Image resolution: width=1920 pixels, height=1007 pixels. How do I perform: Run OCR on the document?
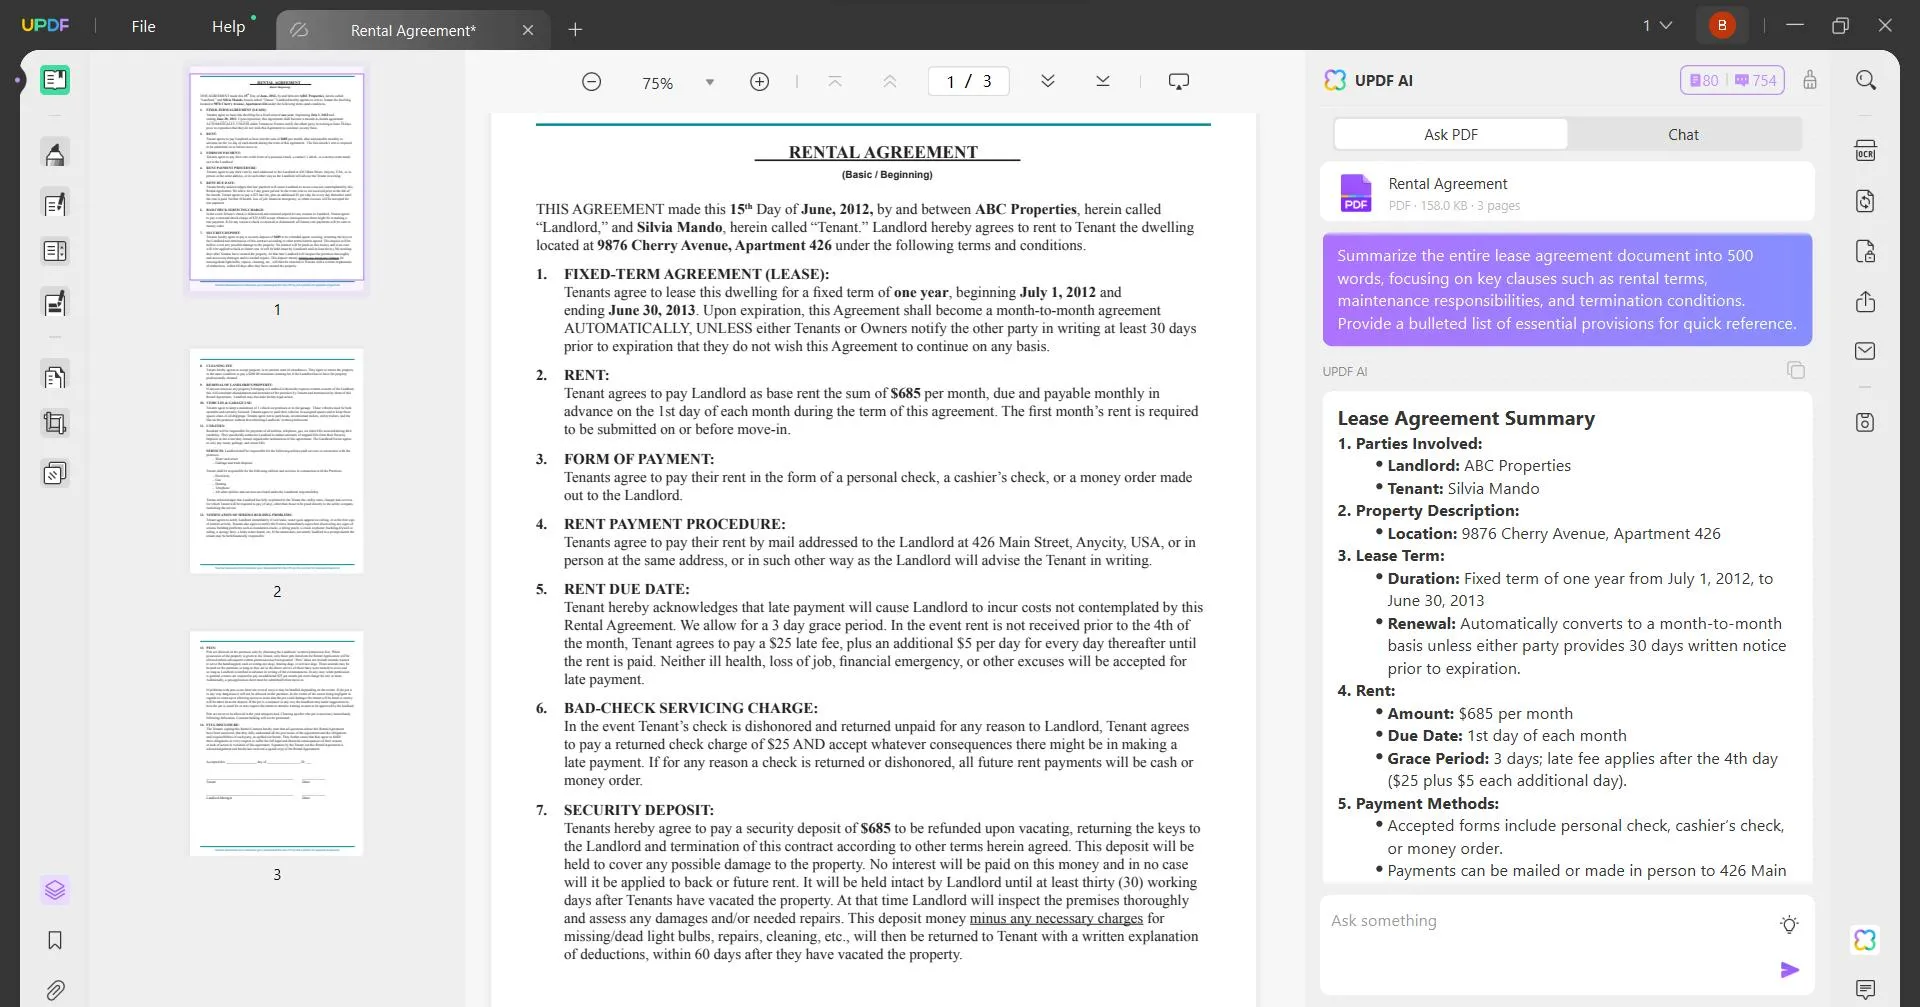pos(1867,149)
